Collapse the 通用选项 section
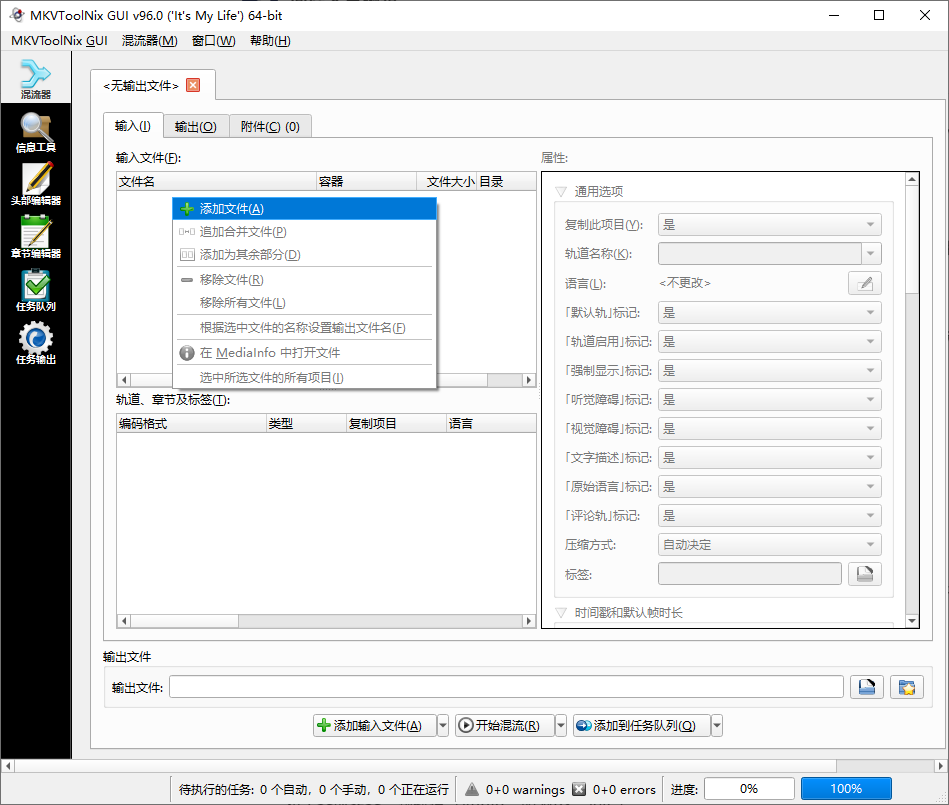The width and height of the screenshot is (949, 805). pyautogui.click(x=562, y=191)
